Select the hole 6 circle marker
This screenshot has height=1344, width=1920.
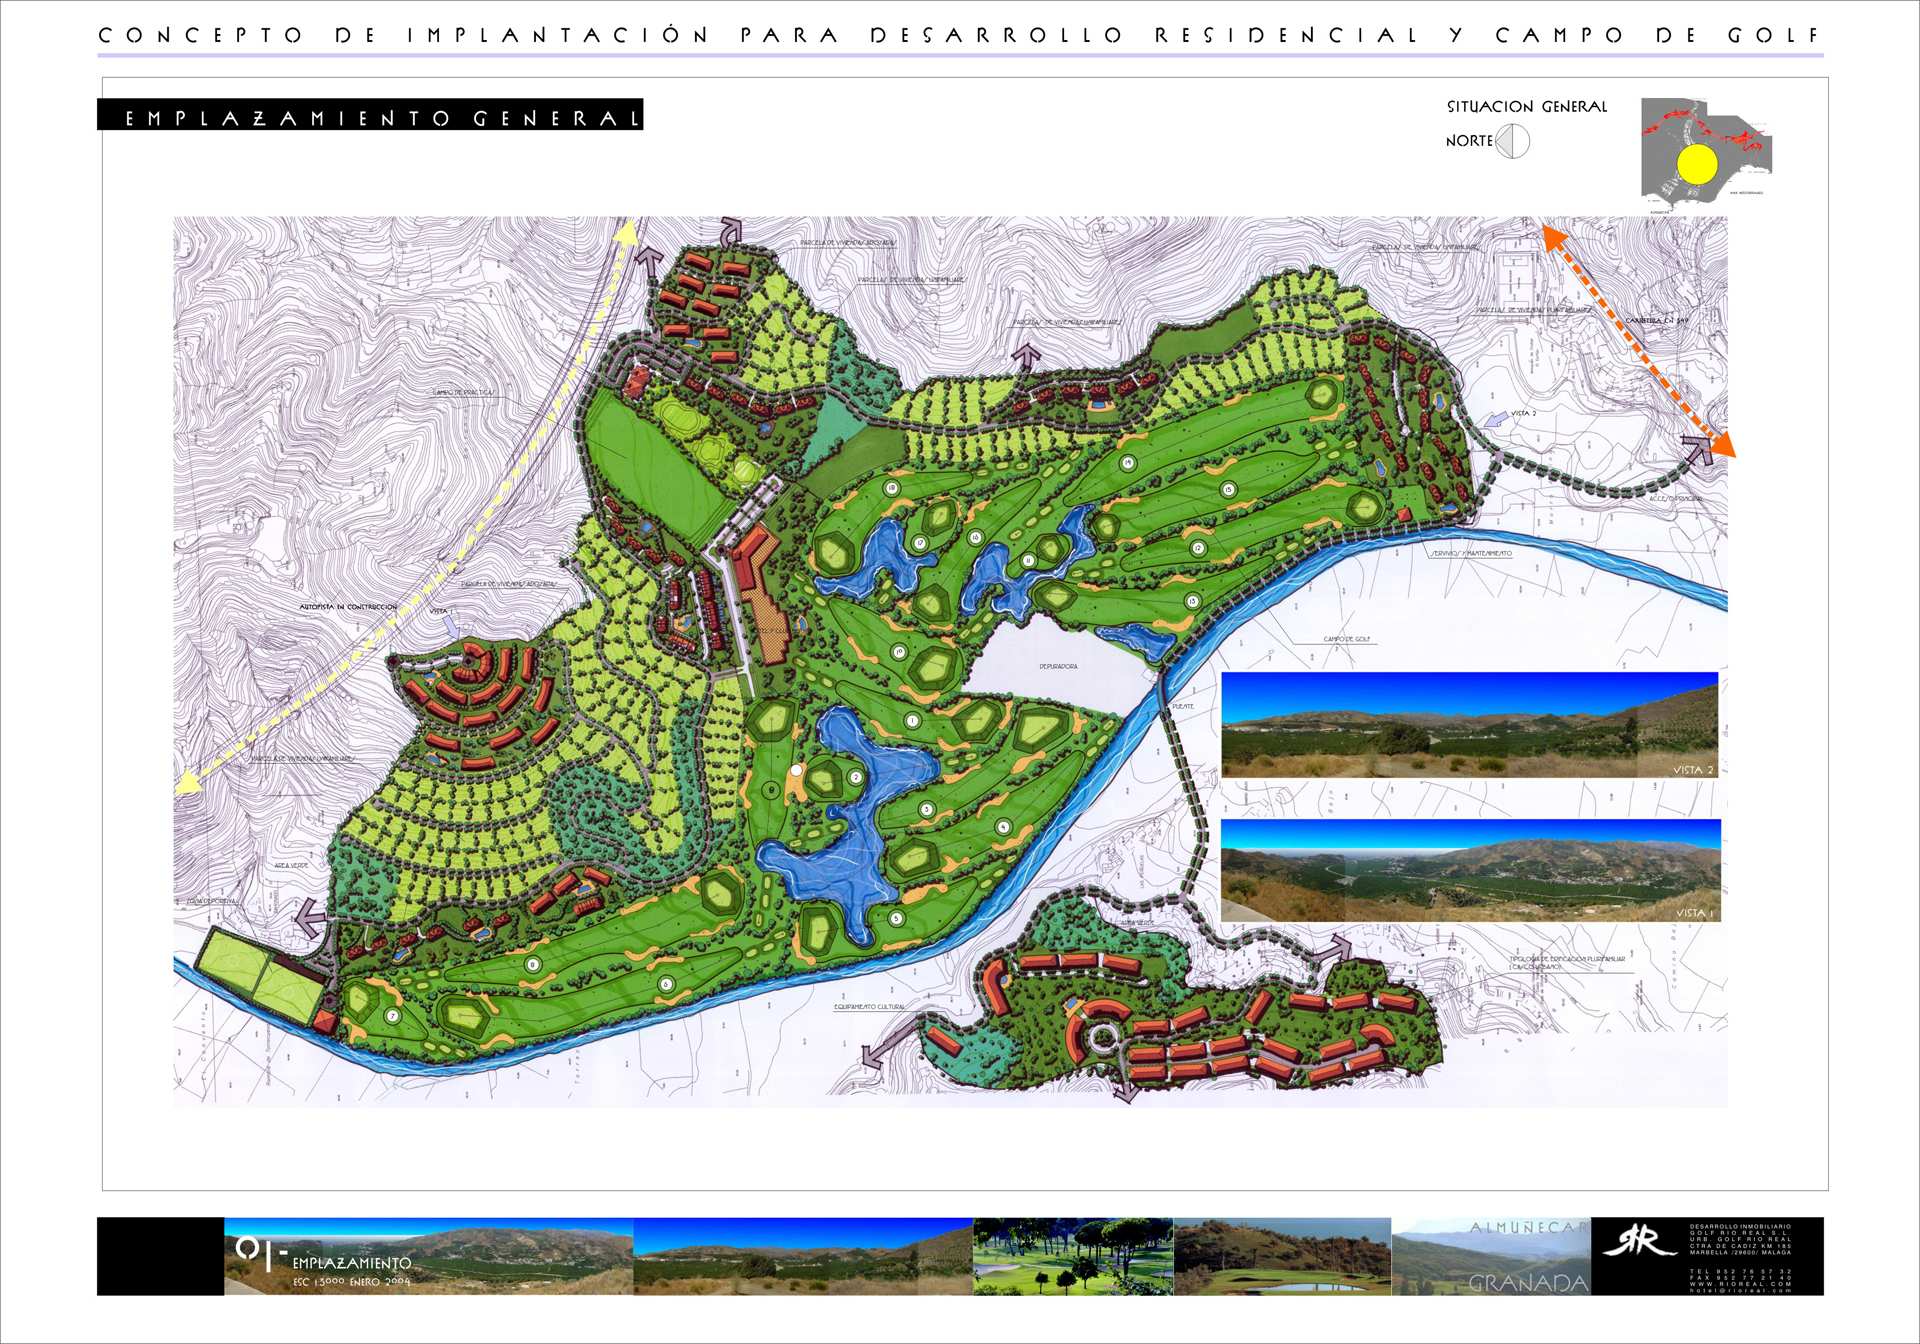(666, 984)
